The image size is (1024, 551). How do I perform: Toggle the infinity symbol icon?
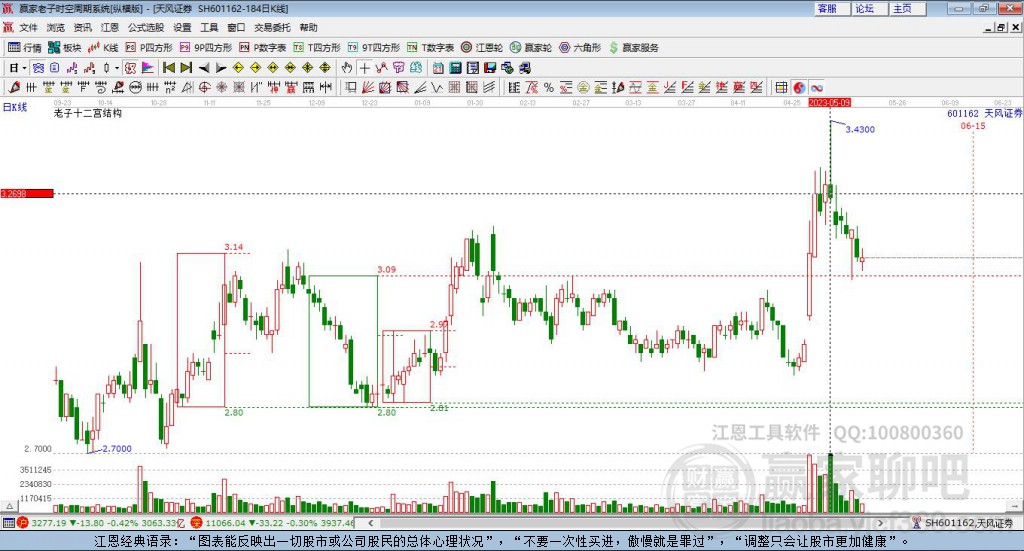[816, 87]
